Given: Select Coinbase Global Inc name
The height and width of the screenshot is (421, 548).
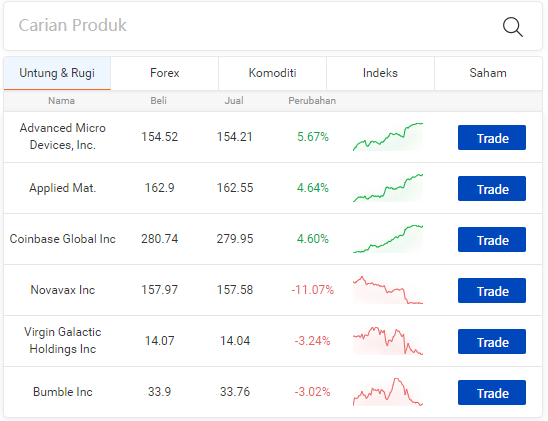Looking at the screenshot, I should pyautogui.click(x=63, y=239).
